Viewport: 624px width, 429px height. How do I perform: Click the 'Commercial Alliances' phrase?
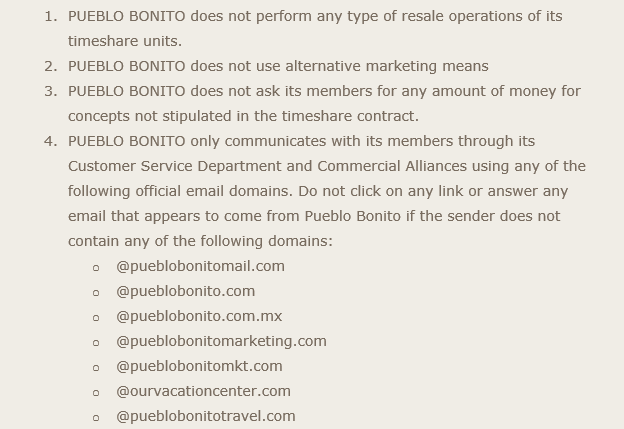(x=392, y=166)
